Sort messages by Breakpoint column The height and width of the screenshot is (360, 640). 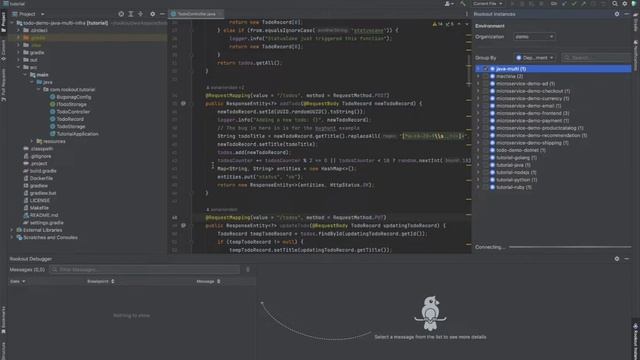[x=100, y=281]
